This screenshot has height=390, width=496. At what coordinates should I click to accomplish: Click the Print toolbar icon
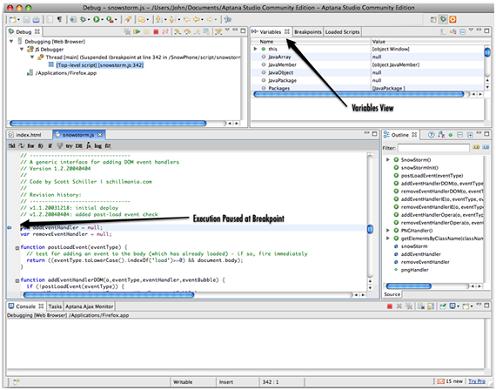[x=36, y=20]
